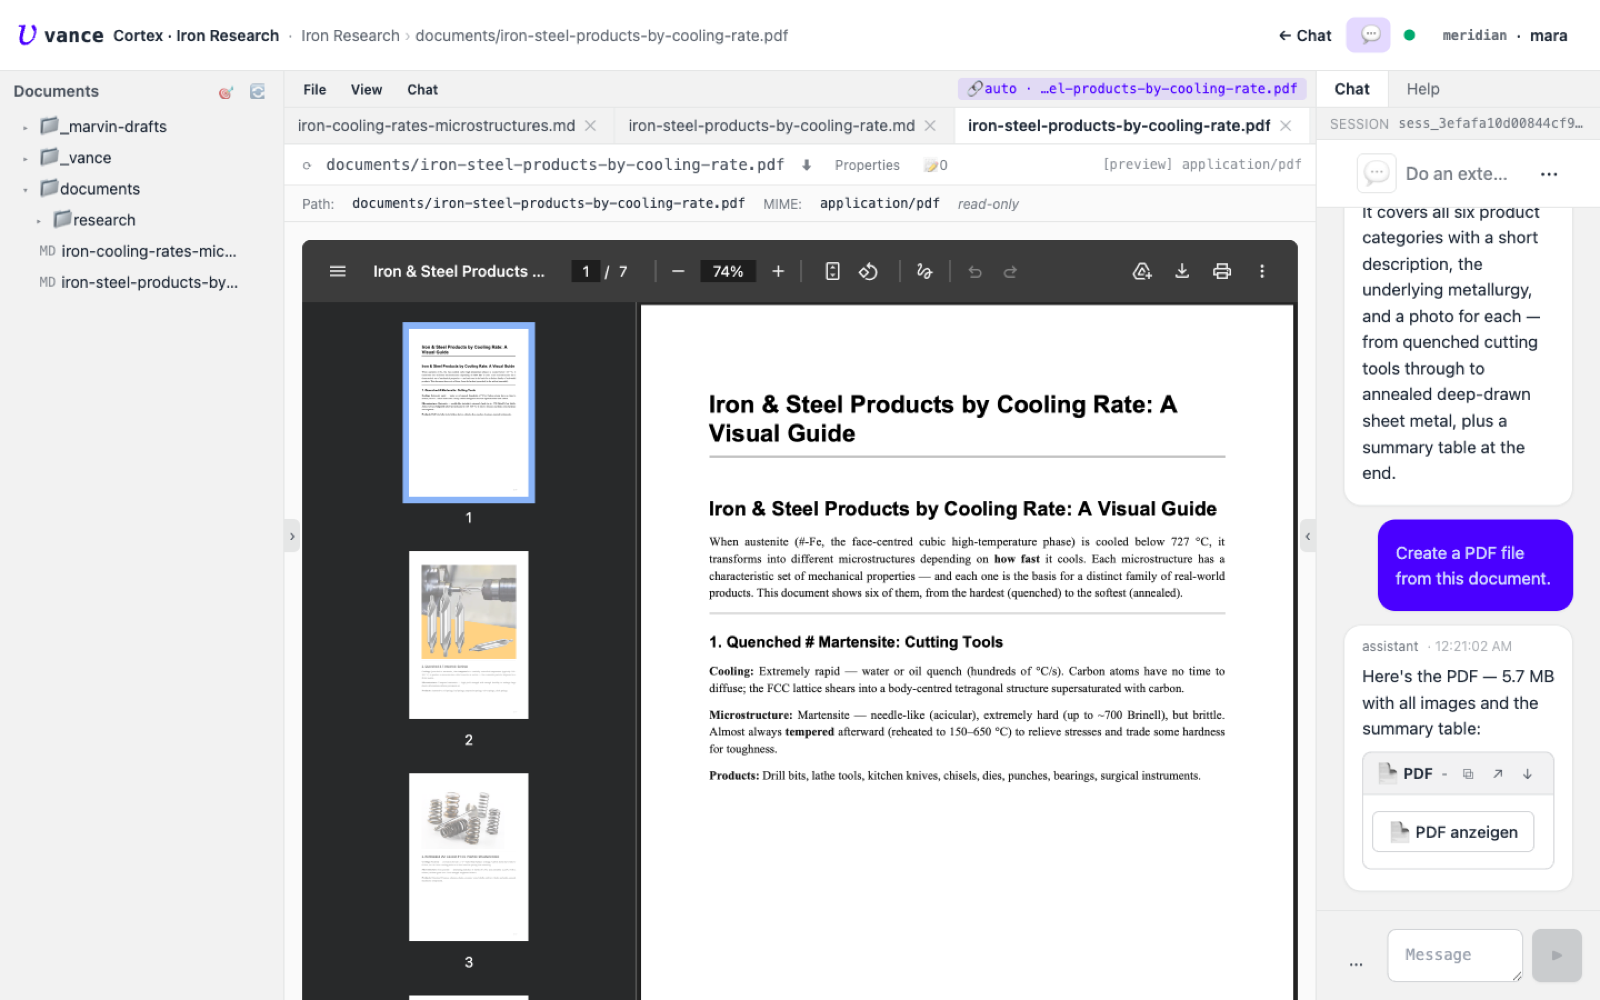
Task: Click the session ID sess_3efafa10d00844cf9
Action: coord(1490,124)
